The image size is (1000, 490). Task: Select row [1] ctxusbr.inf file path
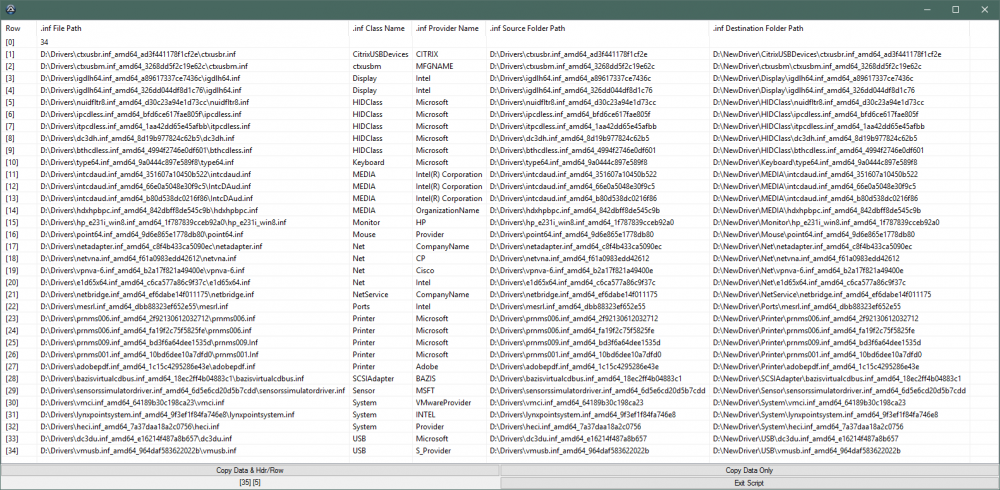[x=138, y=54]
